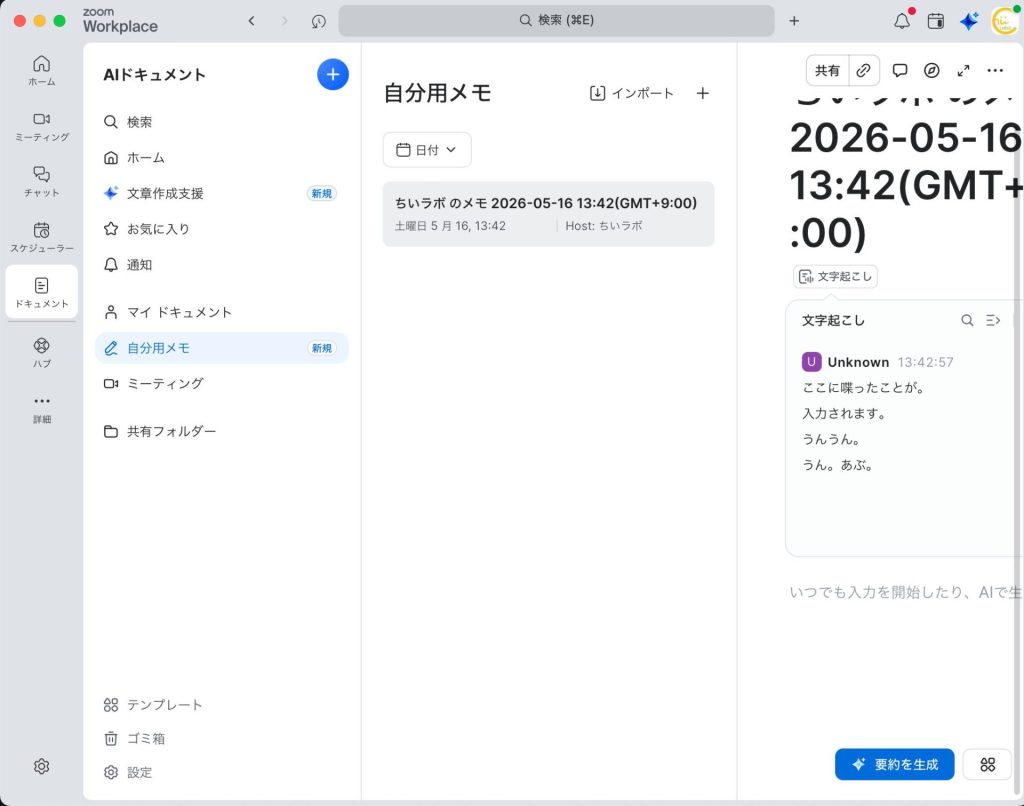Open ミーティング in documents sidebar
This screenshot has height=806, width=1024.
pyautogui.click(x=222, y=383)
